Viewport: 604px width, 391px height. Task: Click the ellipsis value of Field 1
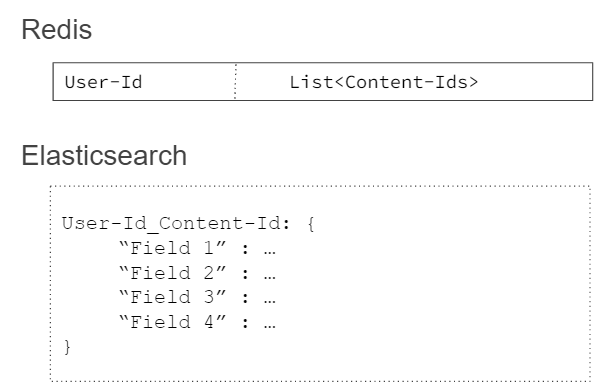tap(270, 253)
